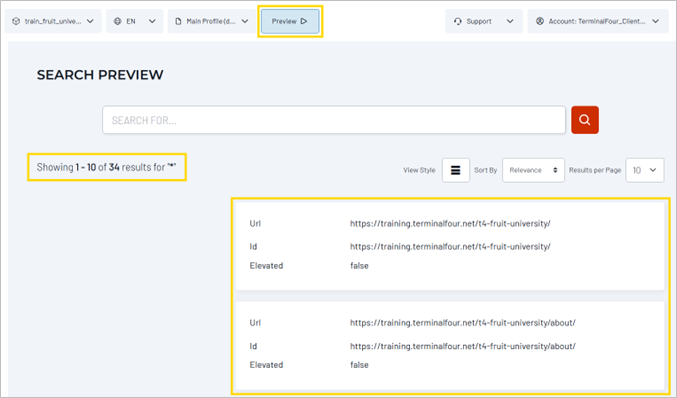The height and width of the screenshot is (398, 677).
Task: Toggle the list View Style button
Action: click(x=456, y=170)
